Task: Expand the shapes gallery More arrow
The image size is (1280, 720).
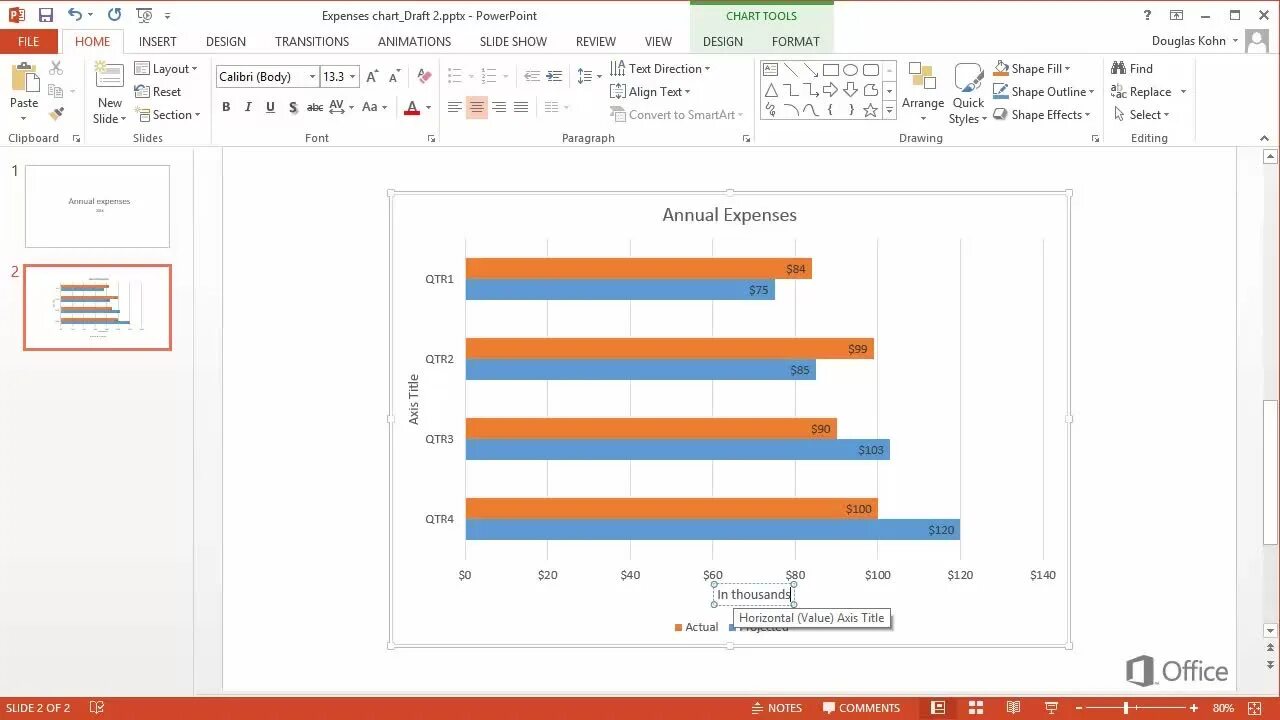Action: pyautogui.click(x=889, y=110)
